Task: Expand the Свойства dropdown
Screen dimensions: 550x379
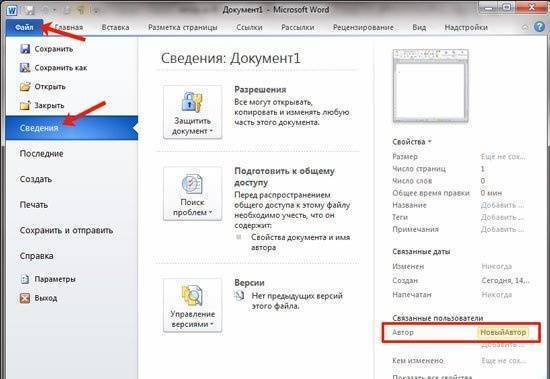Action: (412, 142)
